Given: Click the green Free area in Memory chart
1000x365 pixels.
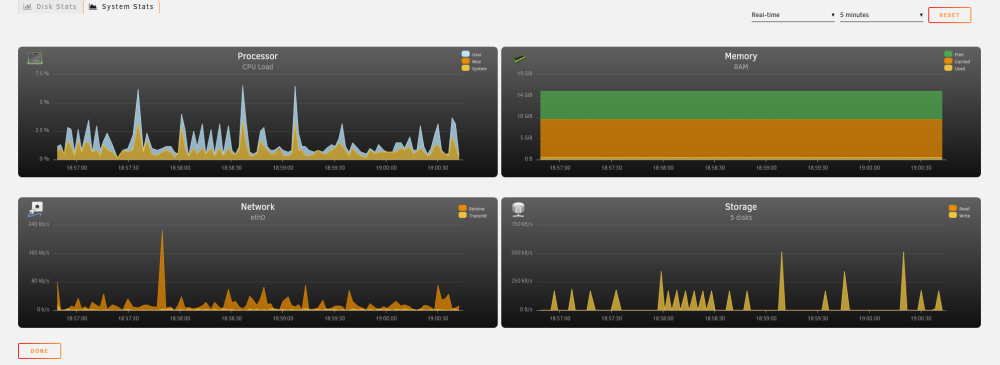Looking at the screenshot, I should [x=741, y=105].
